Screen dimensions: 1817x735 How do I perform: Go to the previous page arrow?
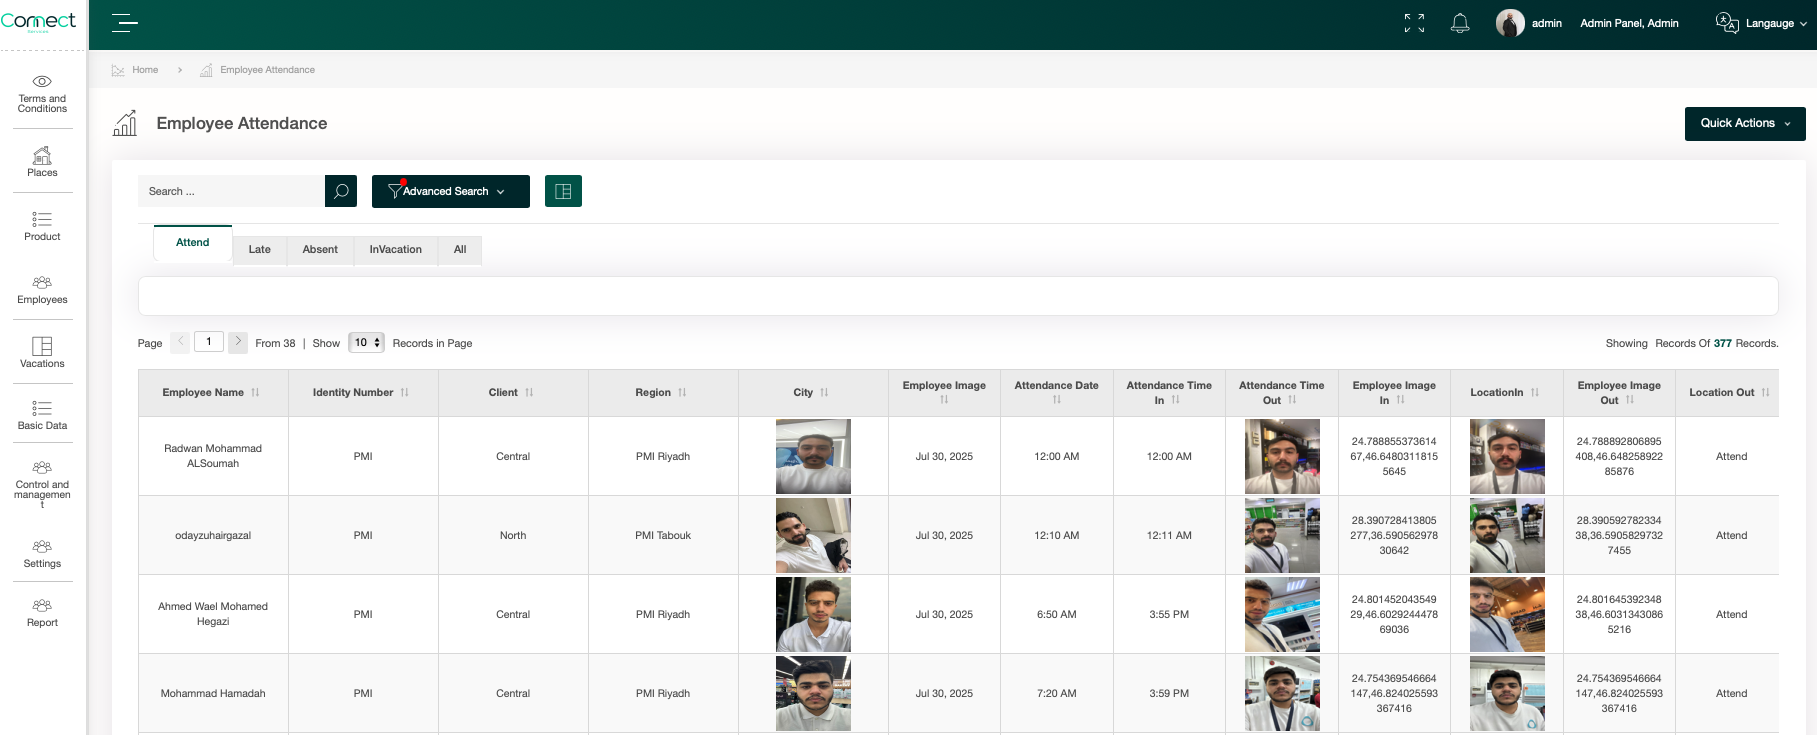180,342
